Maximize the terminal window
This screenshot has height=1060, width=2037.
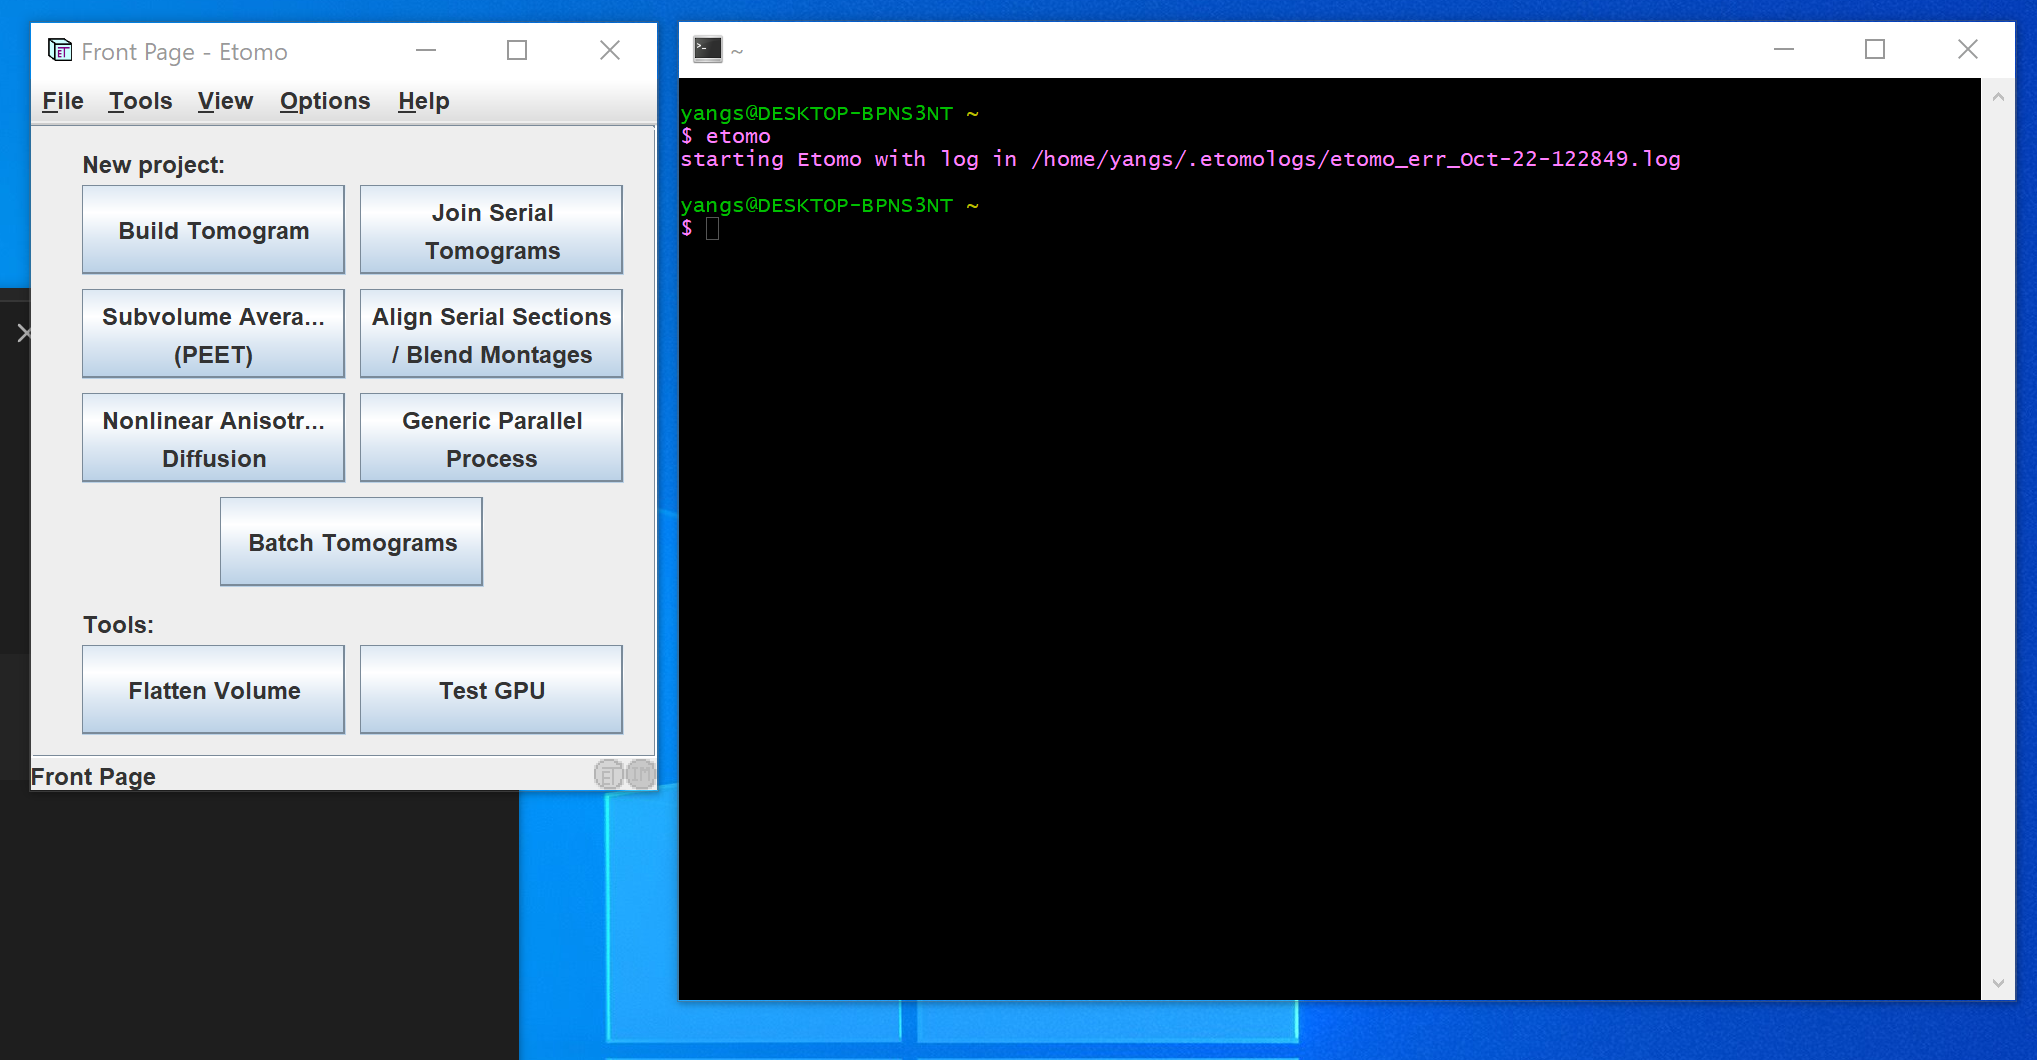tap(1875, 49)
